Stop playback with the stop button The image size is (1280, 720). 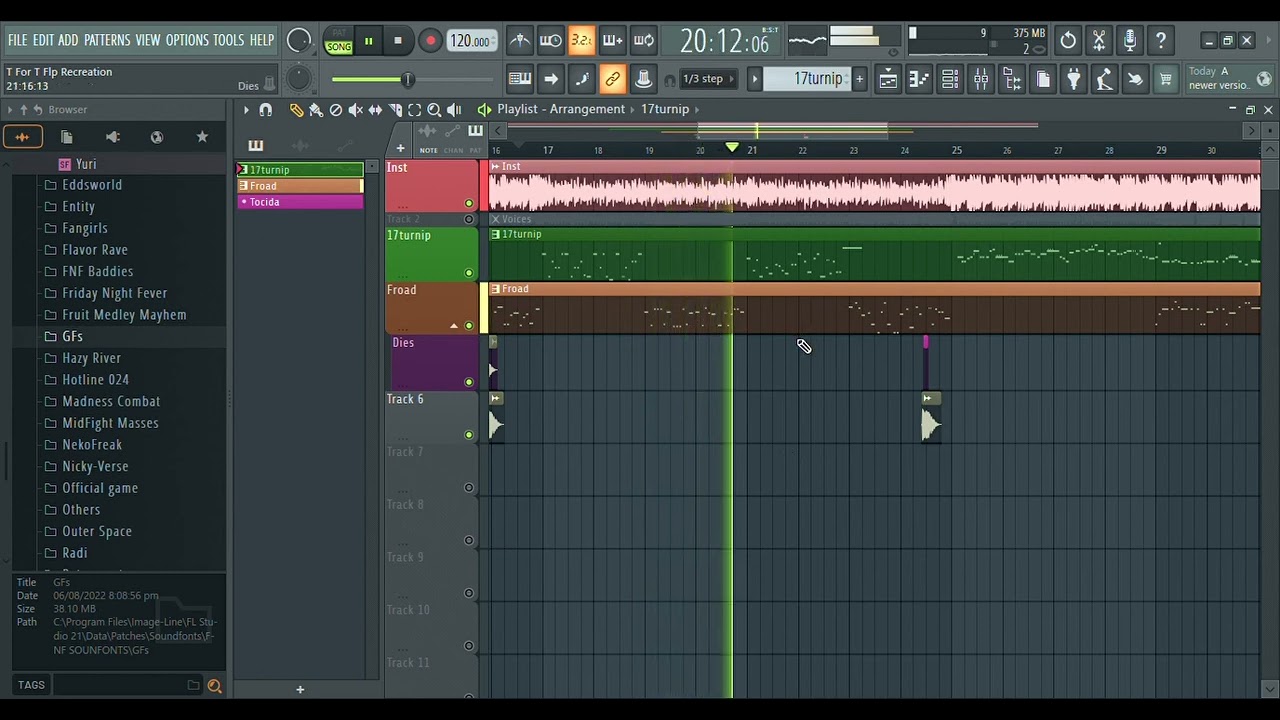click(x=398, y=41)
